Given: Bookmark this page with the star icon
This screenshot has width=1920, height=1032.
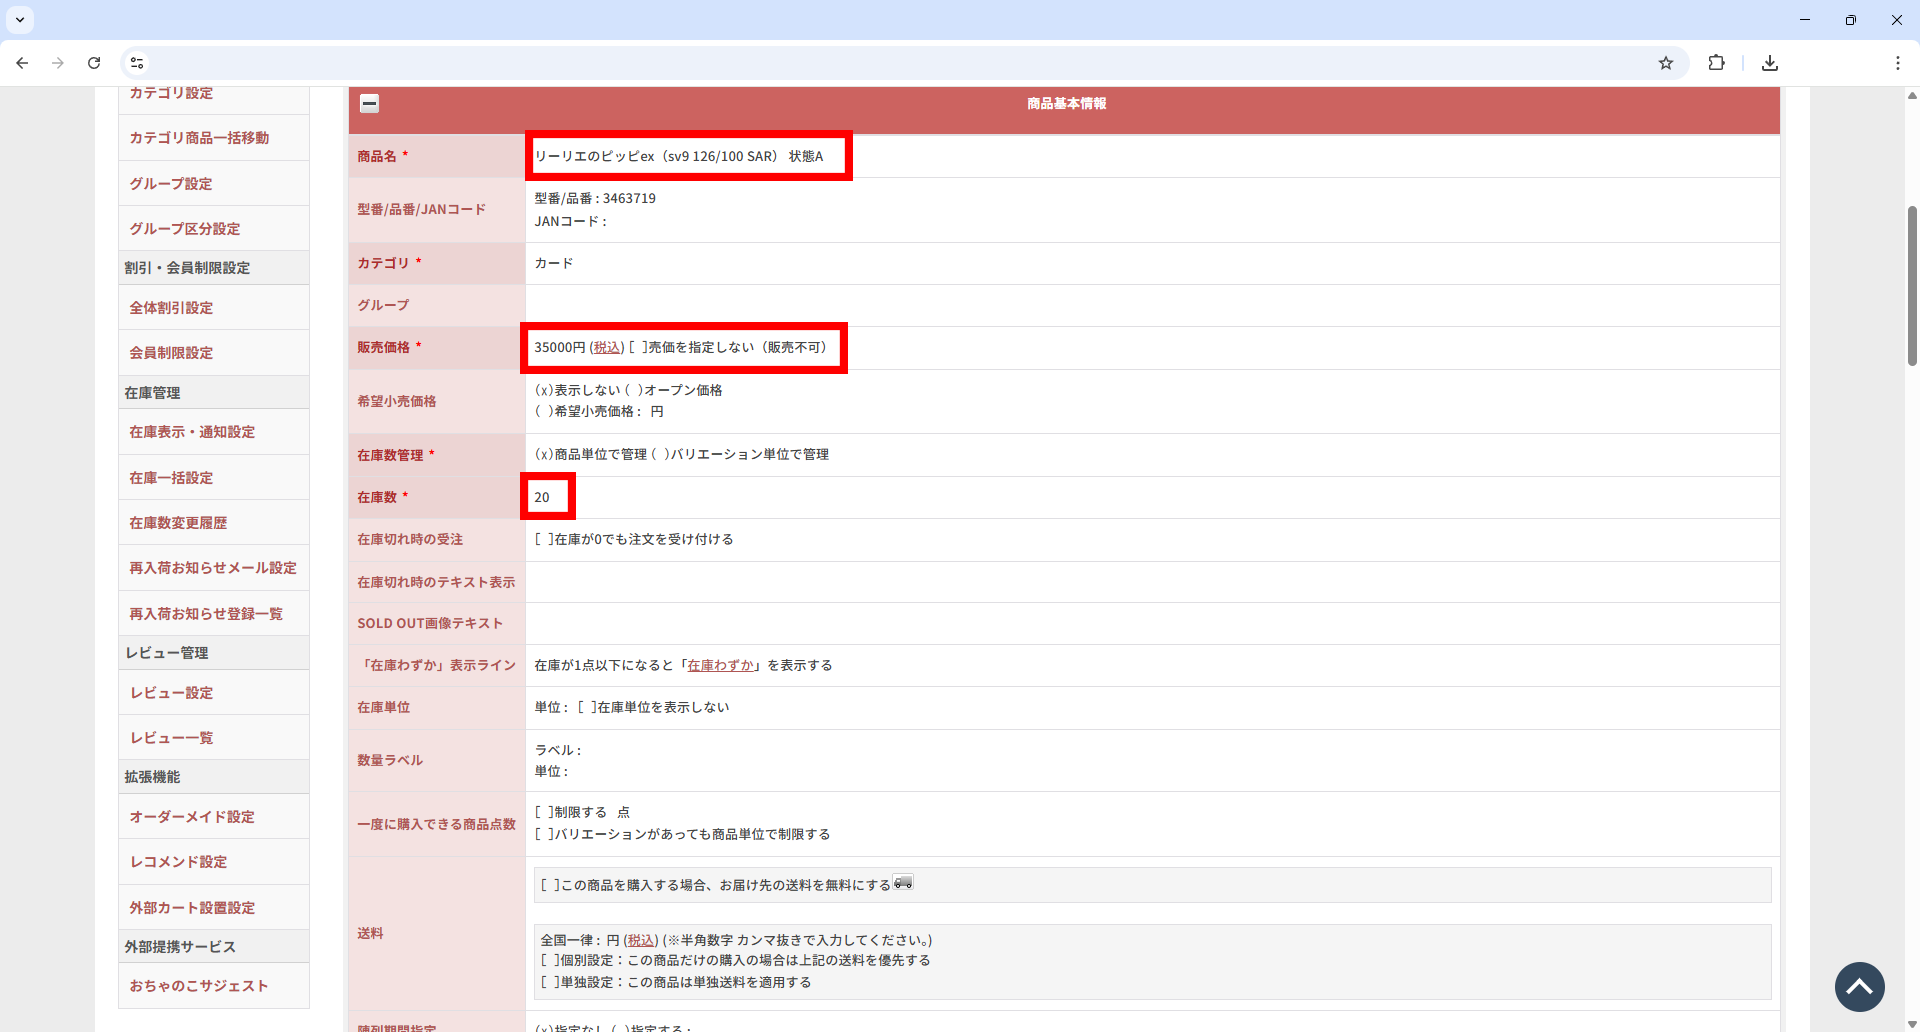Looking at the screenshot, I should pos(1665,63).
